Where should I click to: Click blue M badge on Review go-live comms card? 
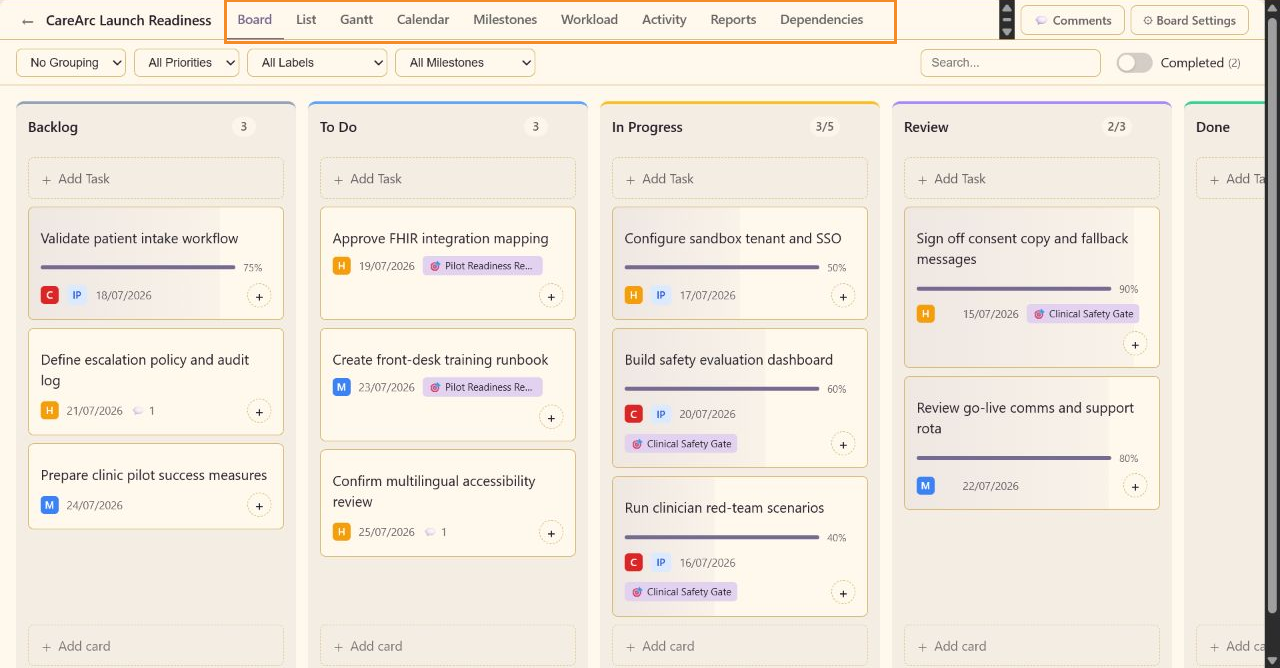pyautogui.click(x=926, y=486)
